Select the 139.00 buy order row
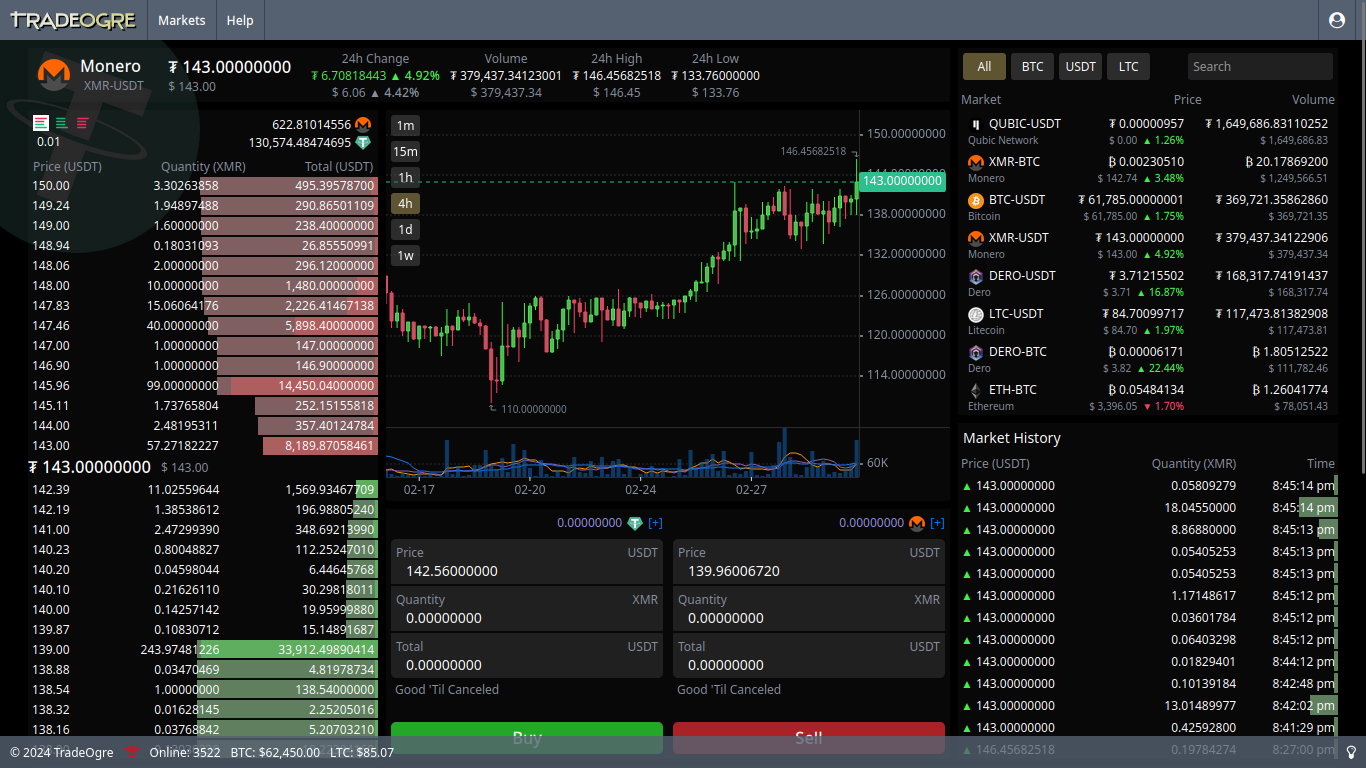This screenshot has height=768, width=1366. [204, 650]
